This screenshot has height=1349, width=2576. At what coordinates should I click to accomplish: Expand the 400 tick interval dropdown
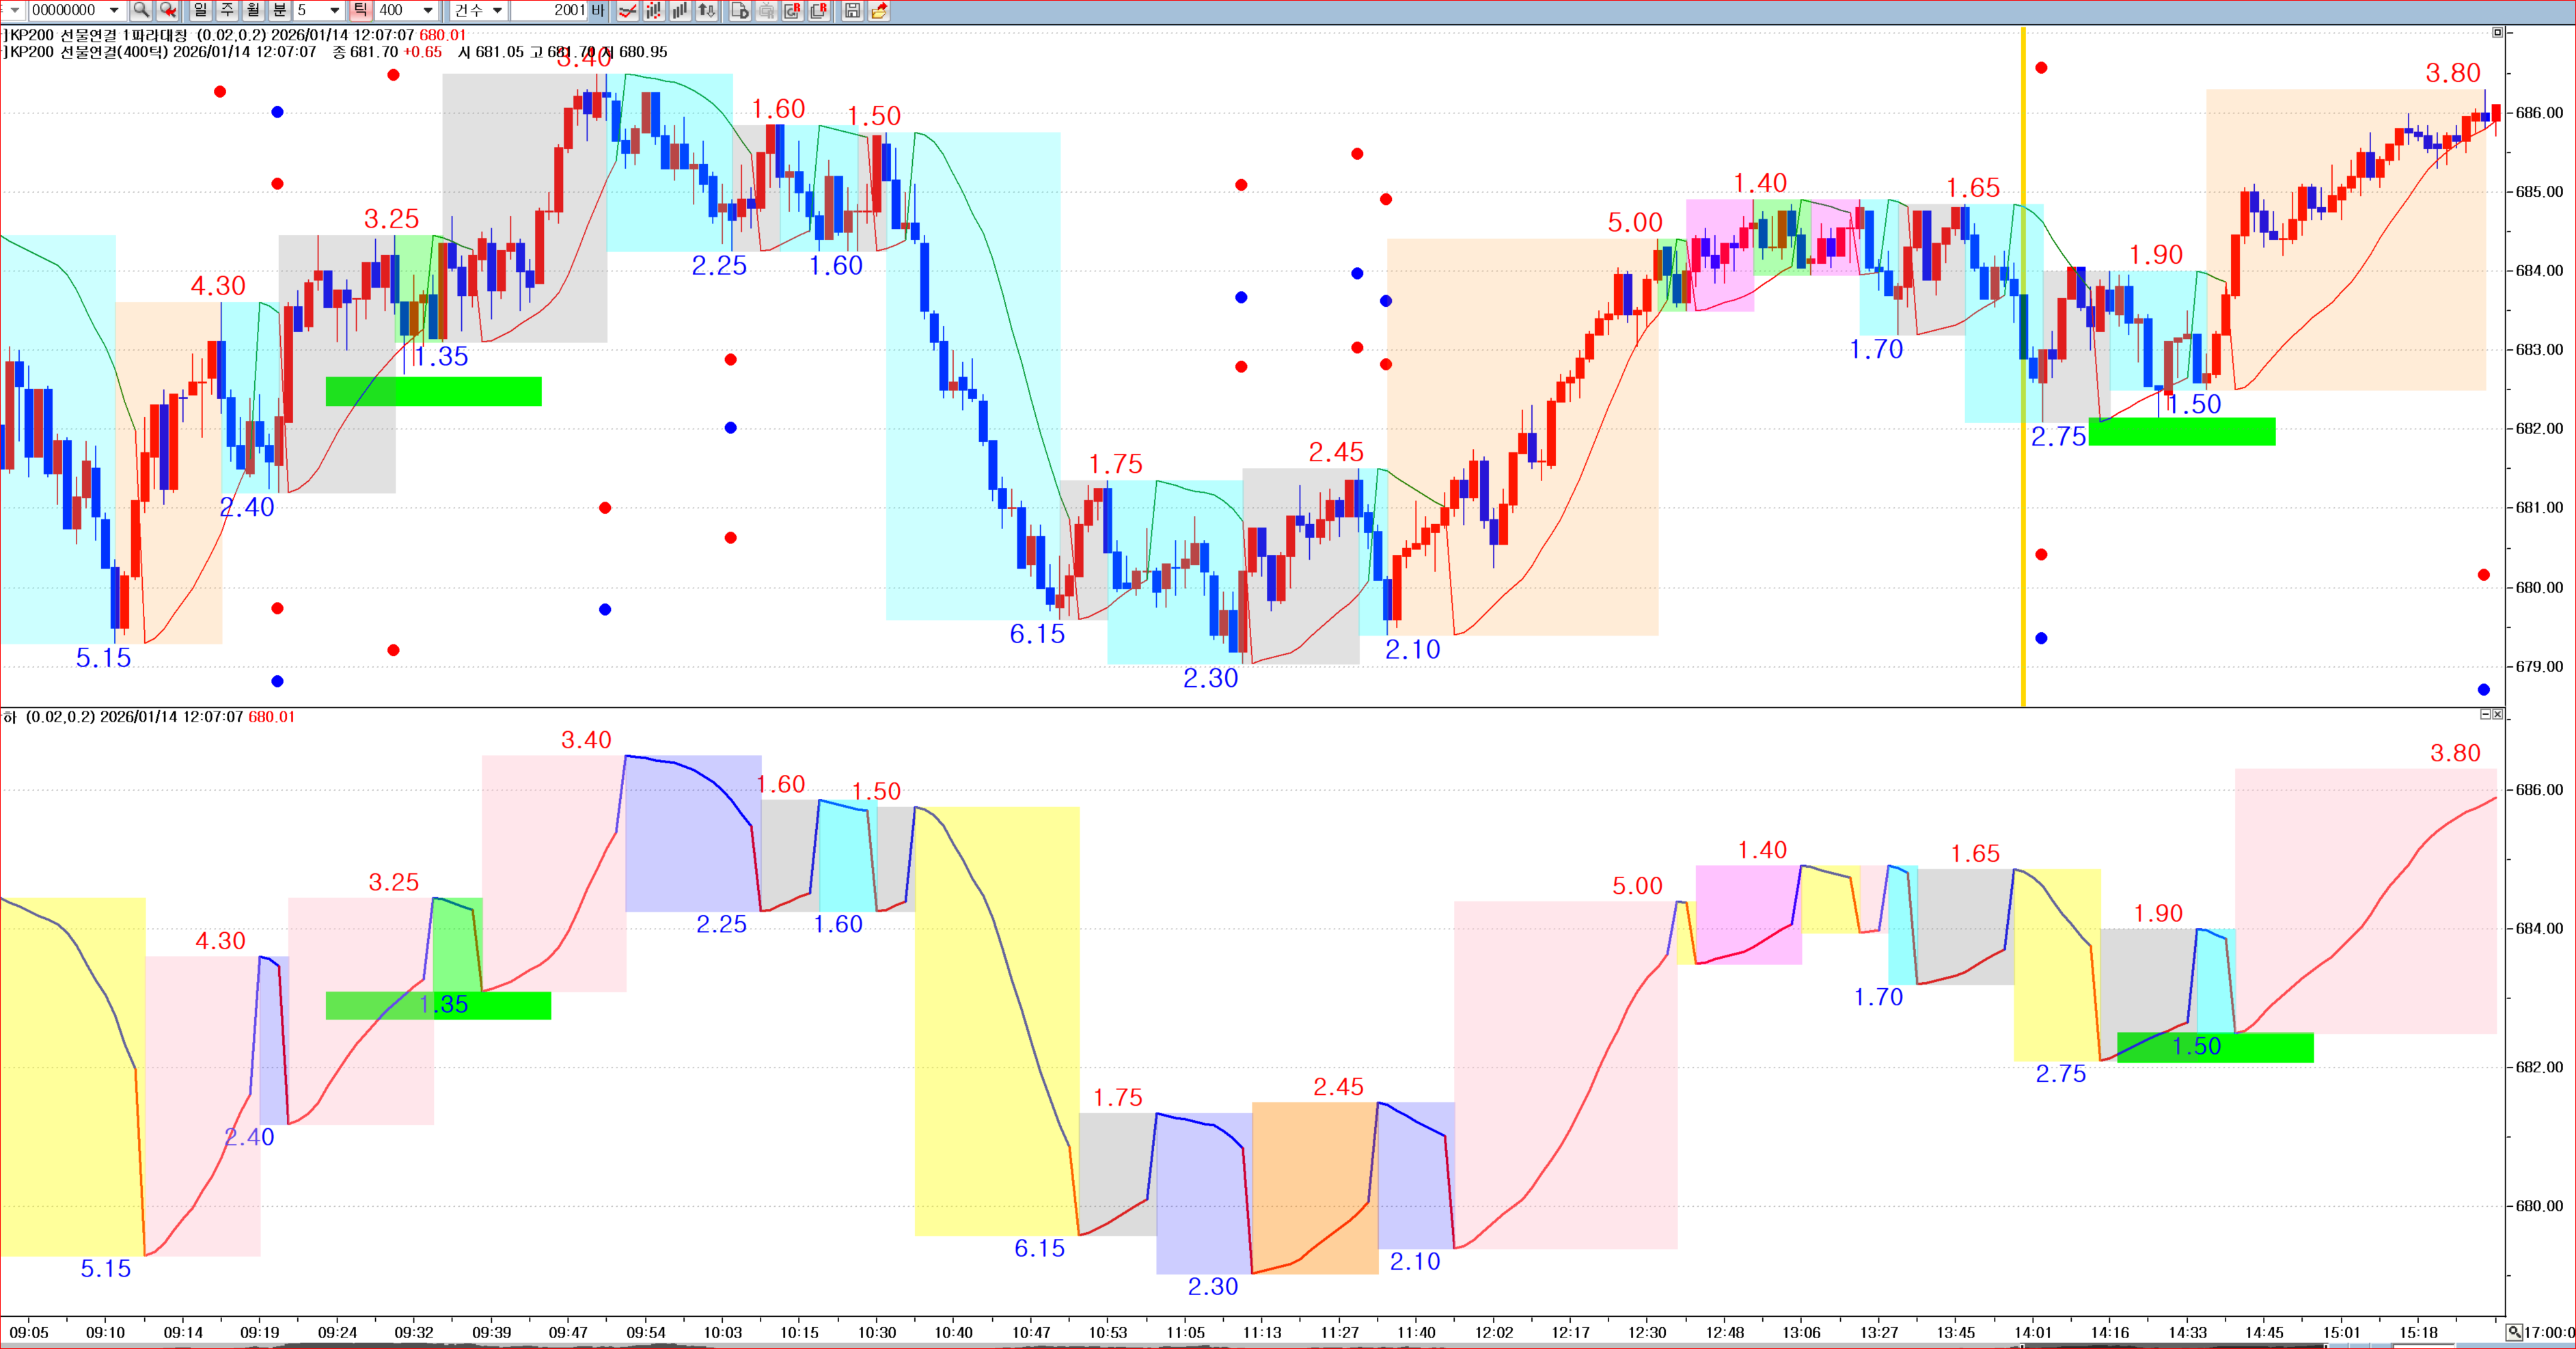pos(428,10)
